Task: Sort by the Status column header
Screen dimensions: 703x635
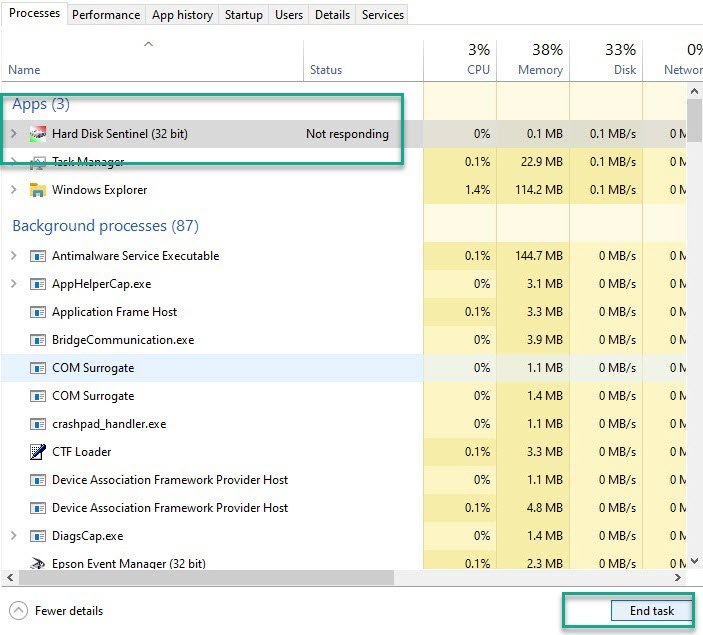Action: click(363, 61)
